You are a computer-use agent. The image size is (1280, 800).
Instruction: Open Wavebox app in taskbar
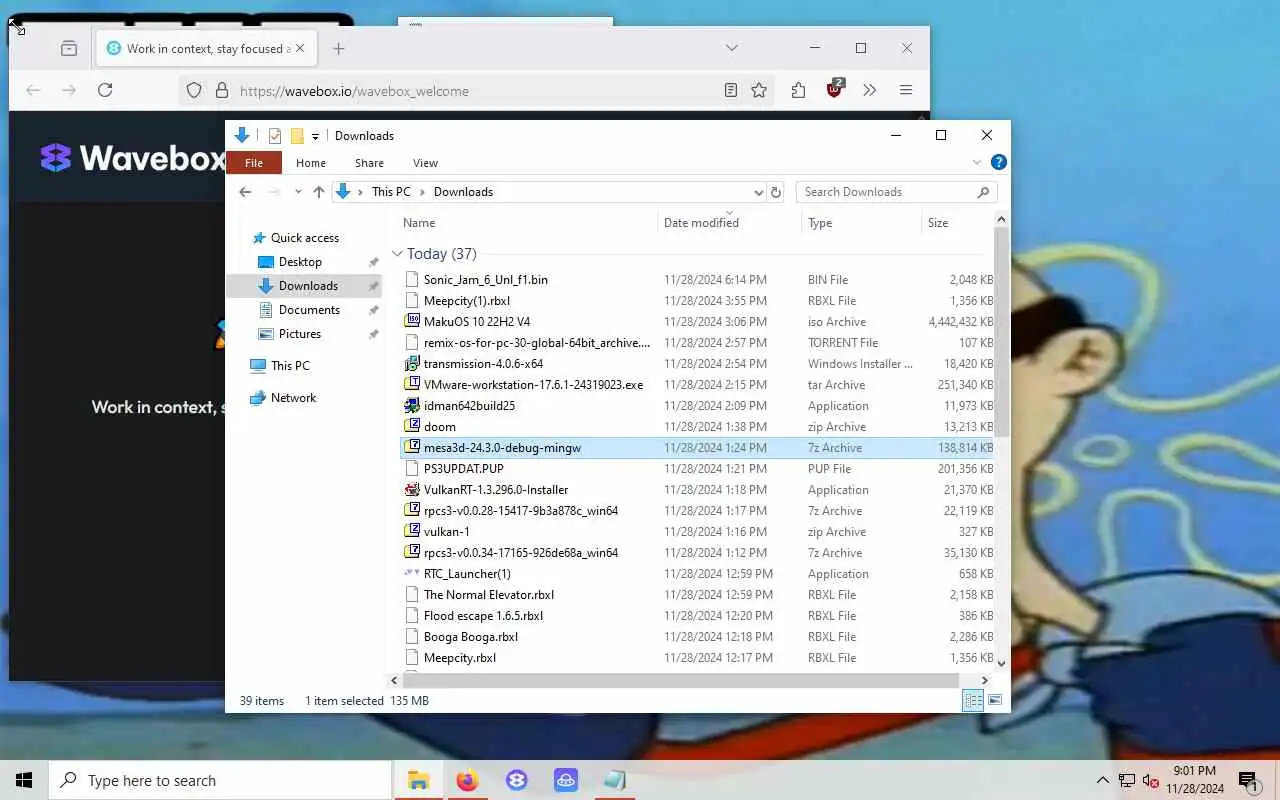click(516, 780)
